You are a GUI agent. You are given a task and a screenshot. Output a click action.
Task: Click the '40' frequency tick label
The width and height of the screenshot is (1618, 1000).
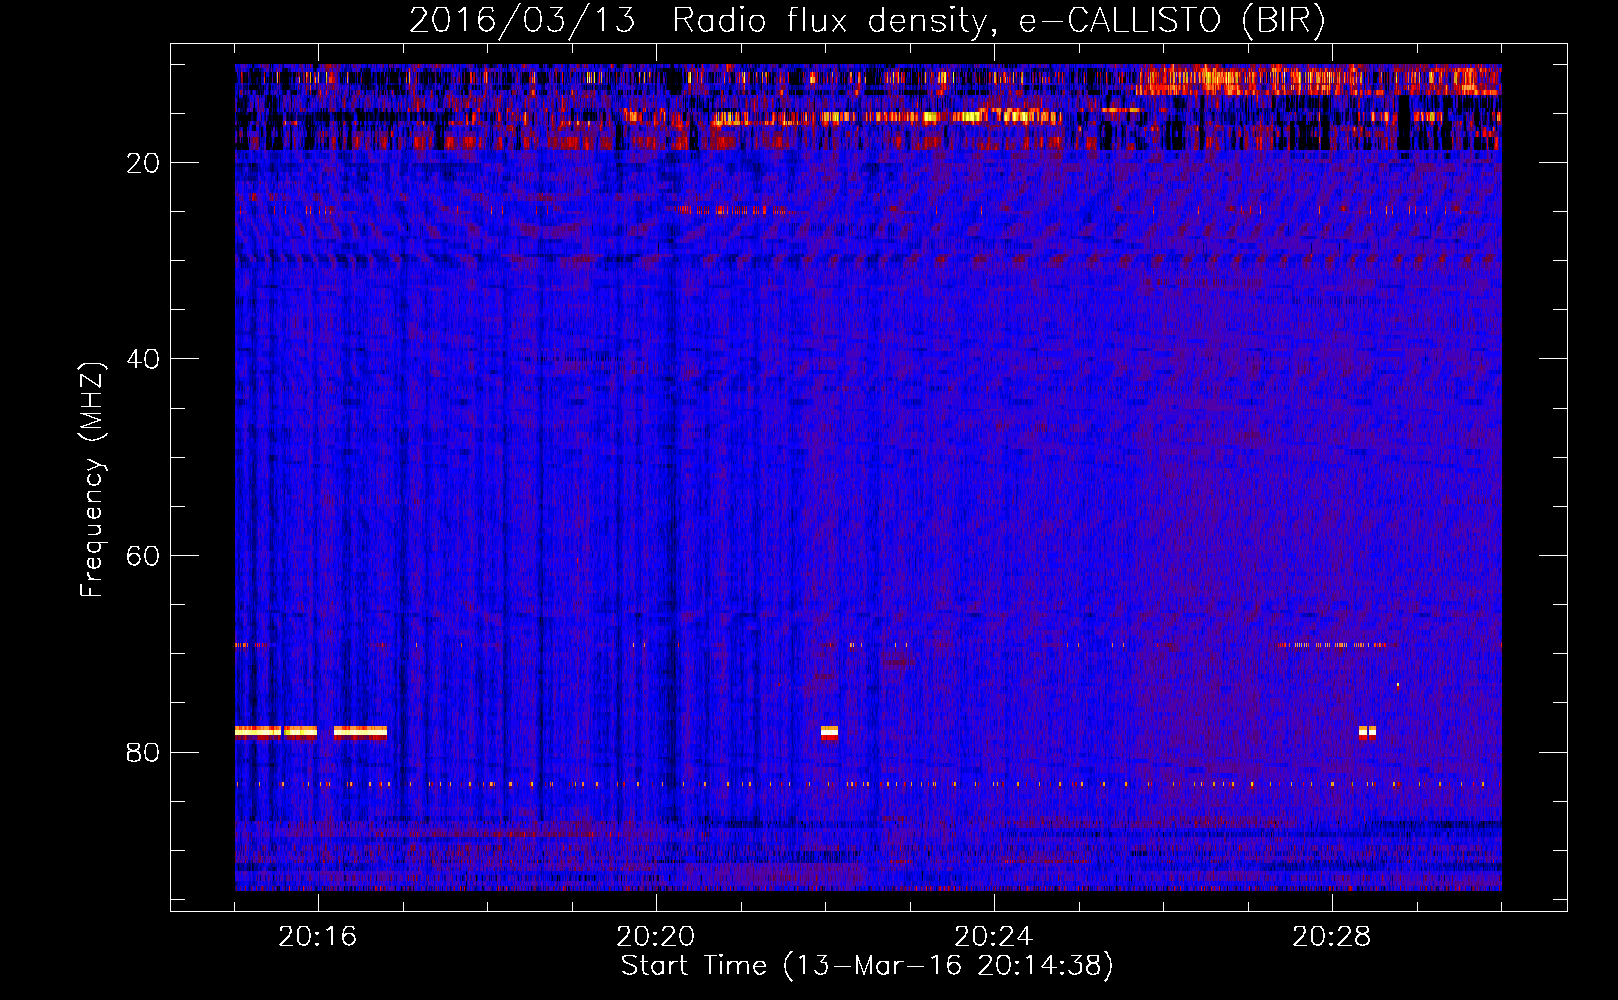pyautogui.click(x=143, y=358)
